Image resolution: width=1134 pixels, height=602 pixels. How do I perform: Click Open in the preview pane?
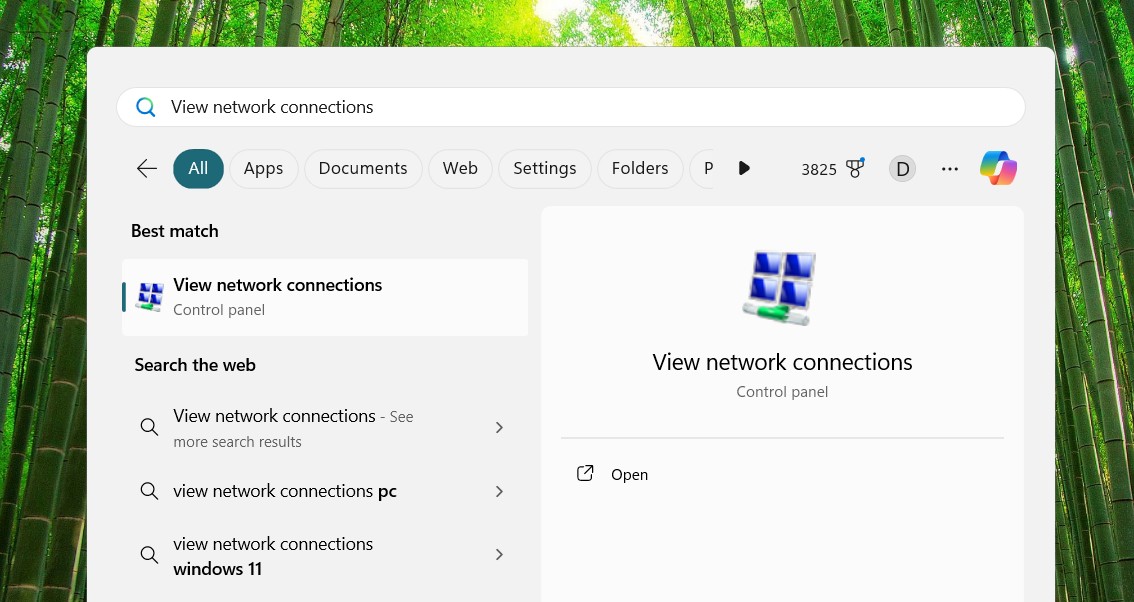[629, 475]
